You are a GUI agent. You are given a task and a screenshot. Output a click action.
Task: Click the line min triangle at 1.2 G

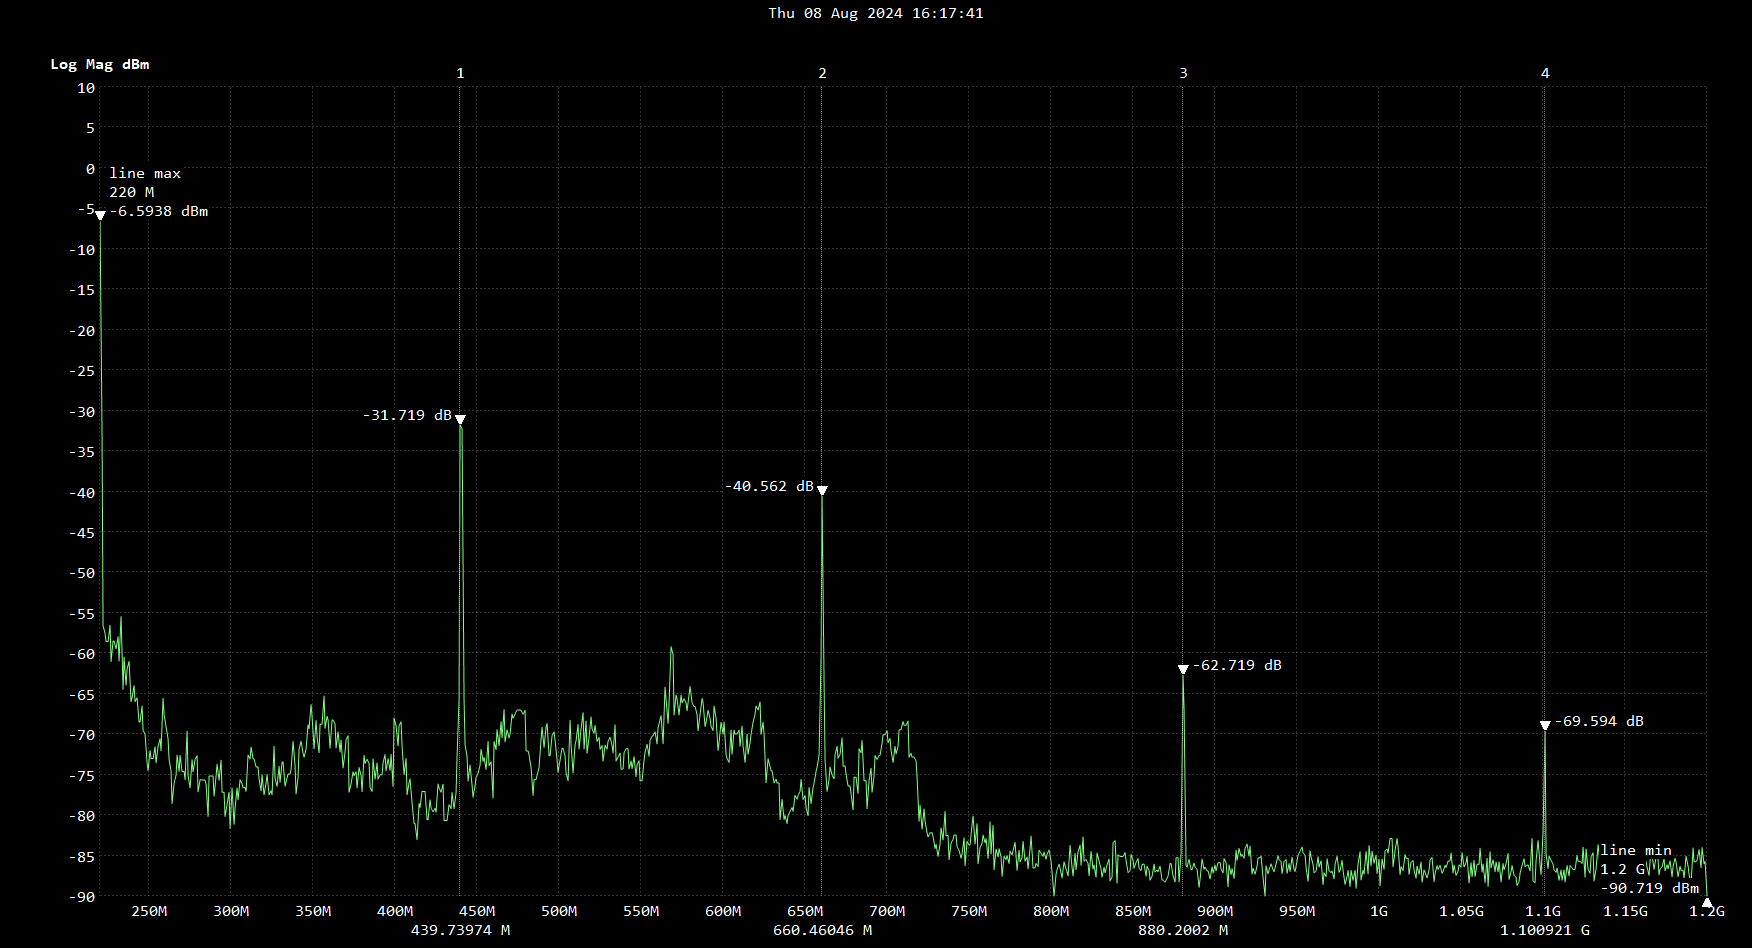(1707, 903)
